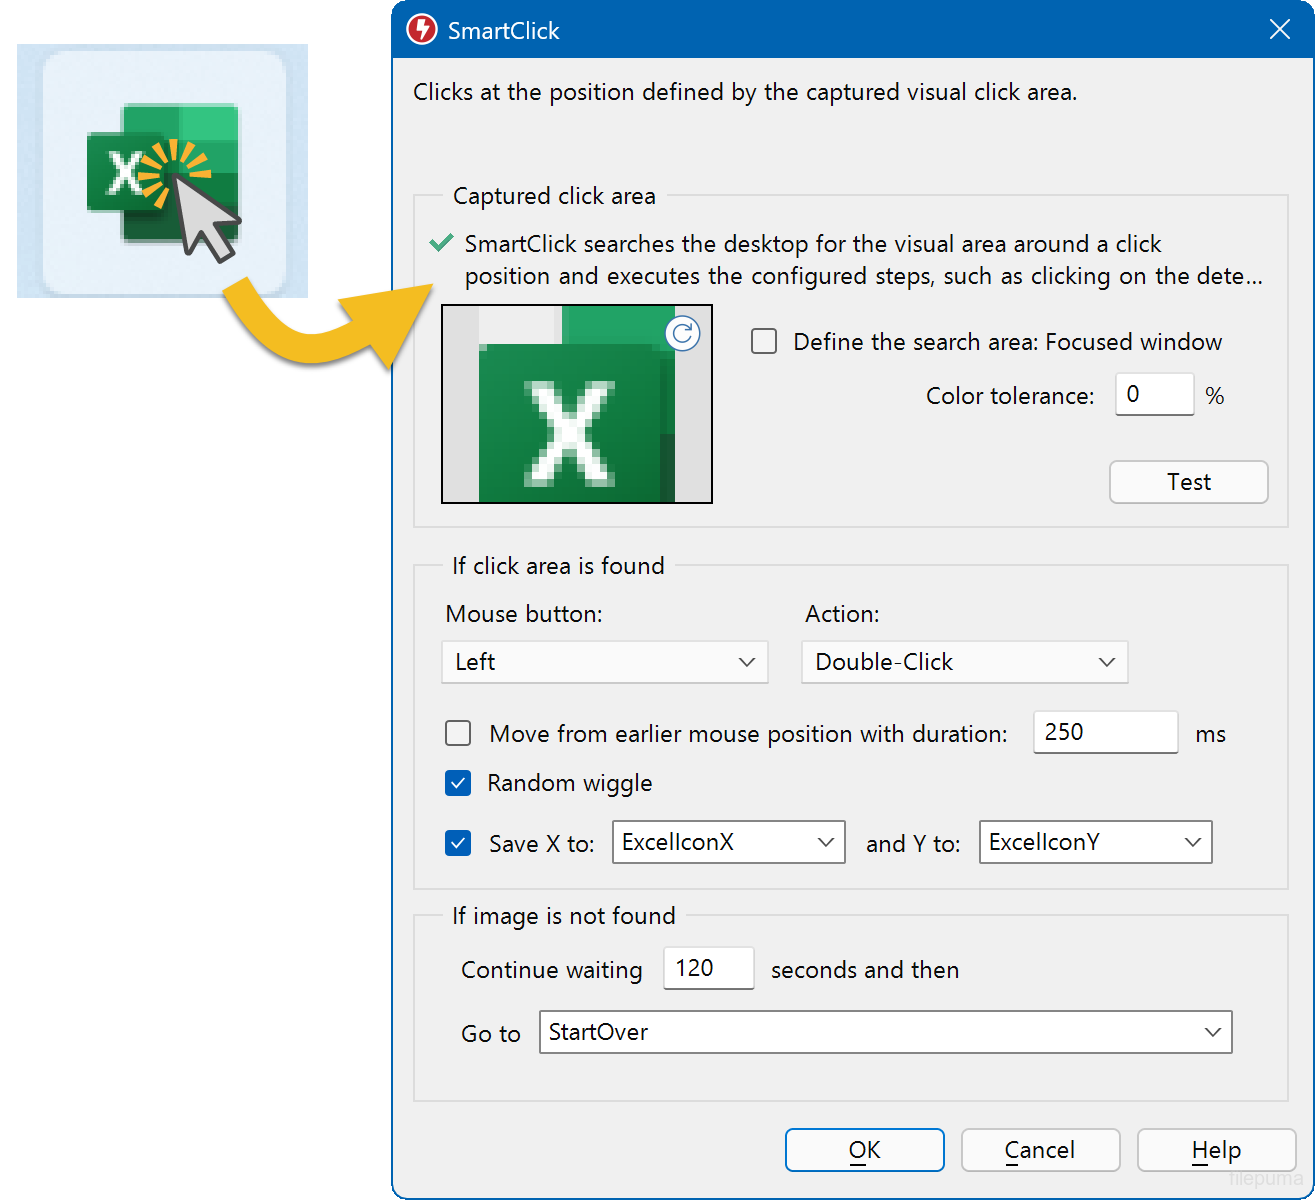Click the "If click area is found" label
Screen dimensions: 1315x1200
(558, 566)
